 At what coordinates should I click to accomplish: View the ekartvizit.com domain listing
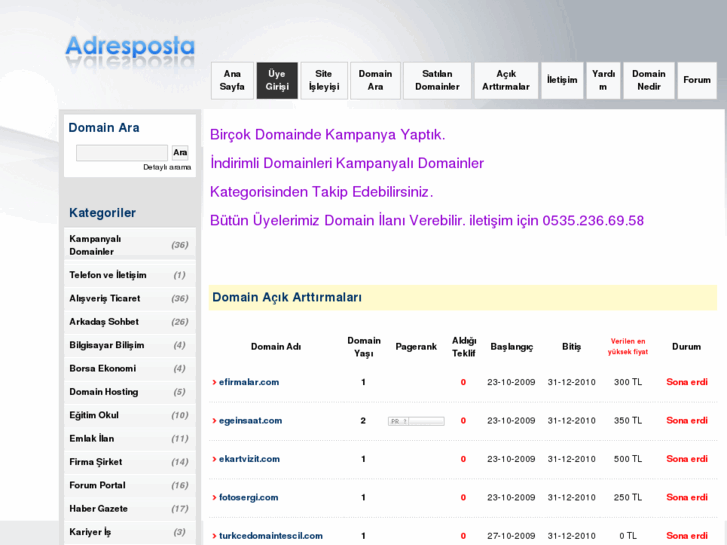point(249,459)
